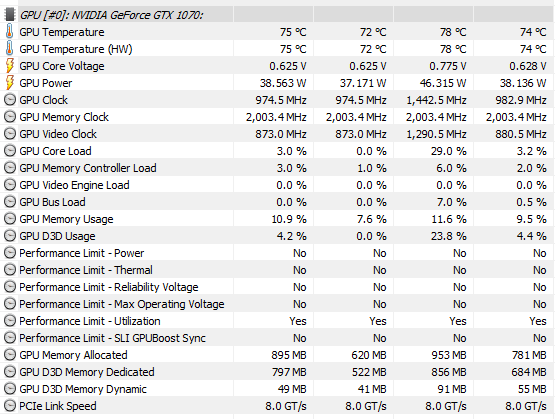
Task: Click the 46.315 W GPU Power value
Action: click(443, 83)
